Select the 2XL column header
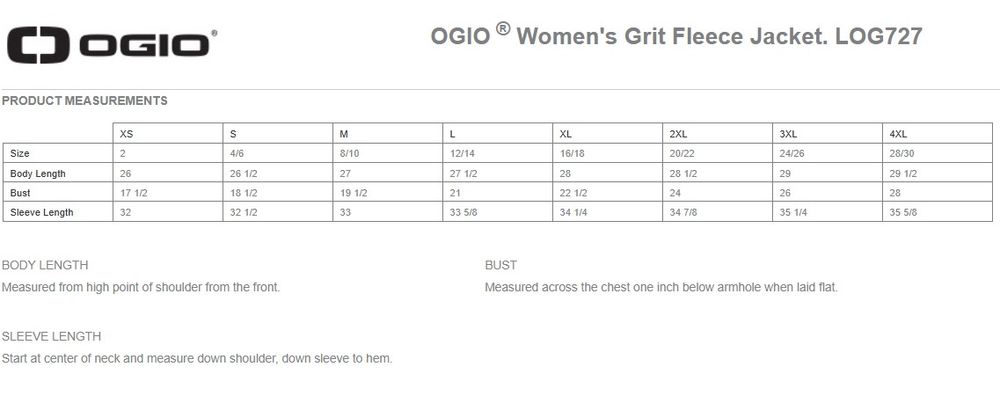 tap(717, 133)
